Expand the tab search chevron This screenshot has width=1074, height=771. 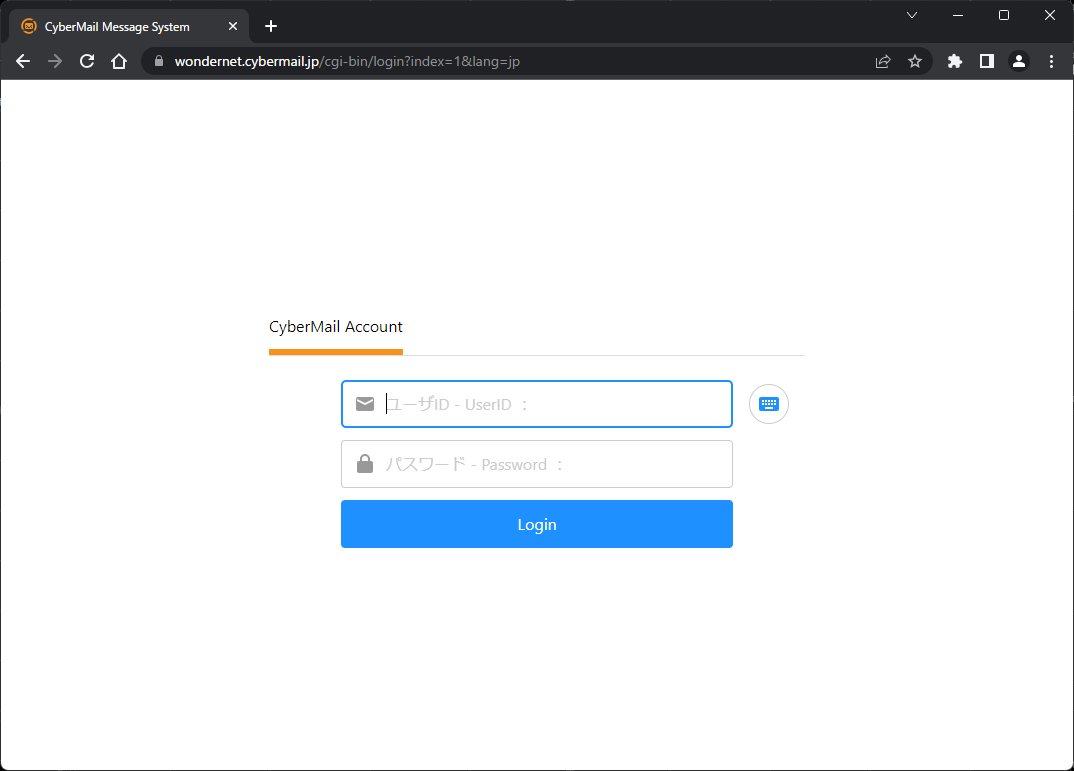912,15
